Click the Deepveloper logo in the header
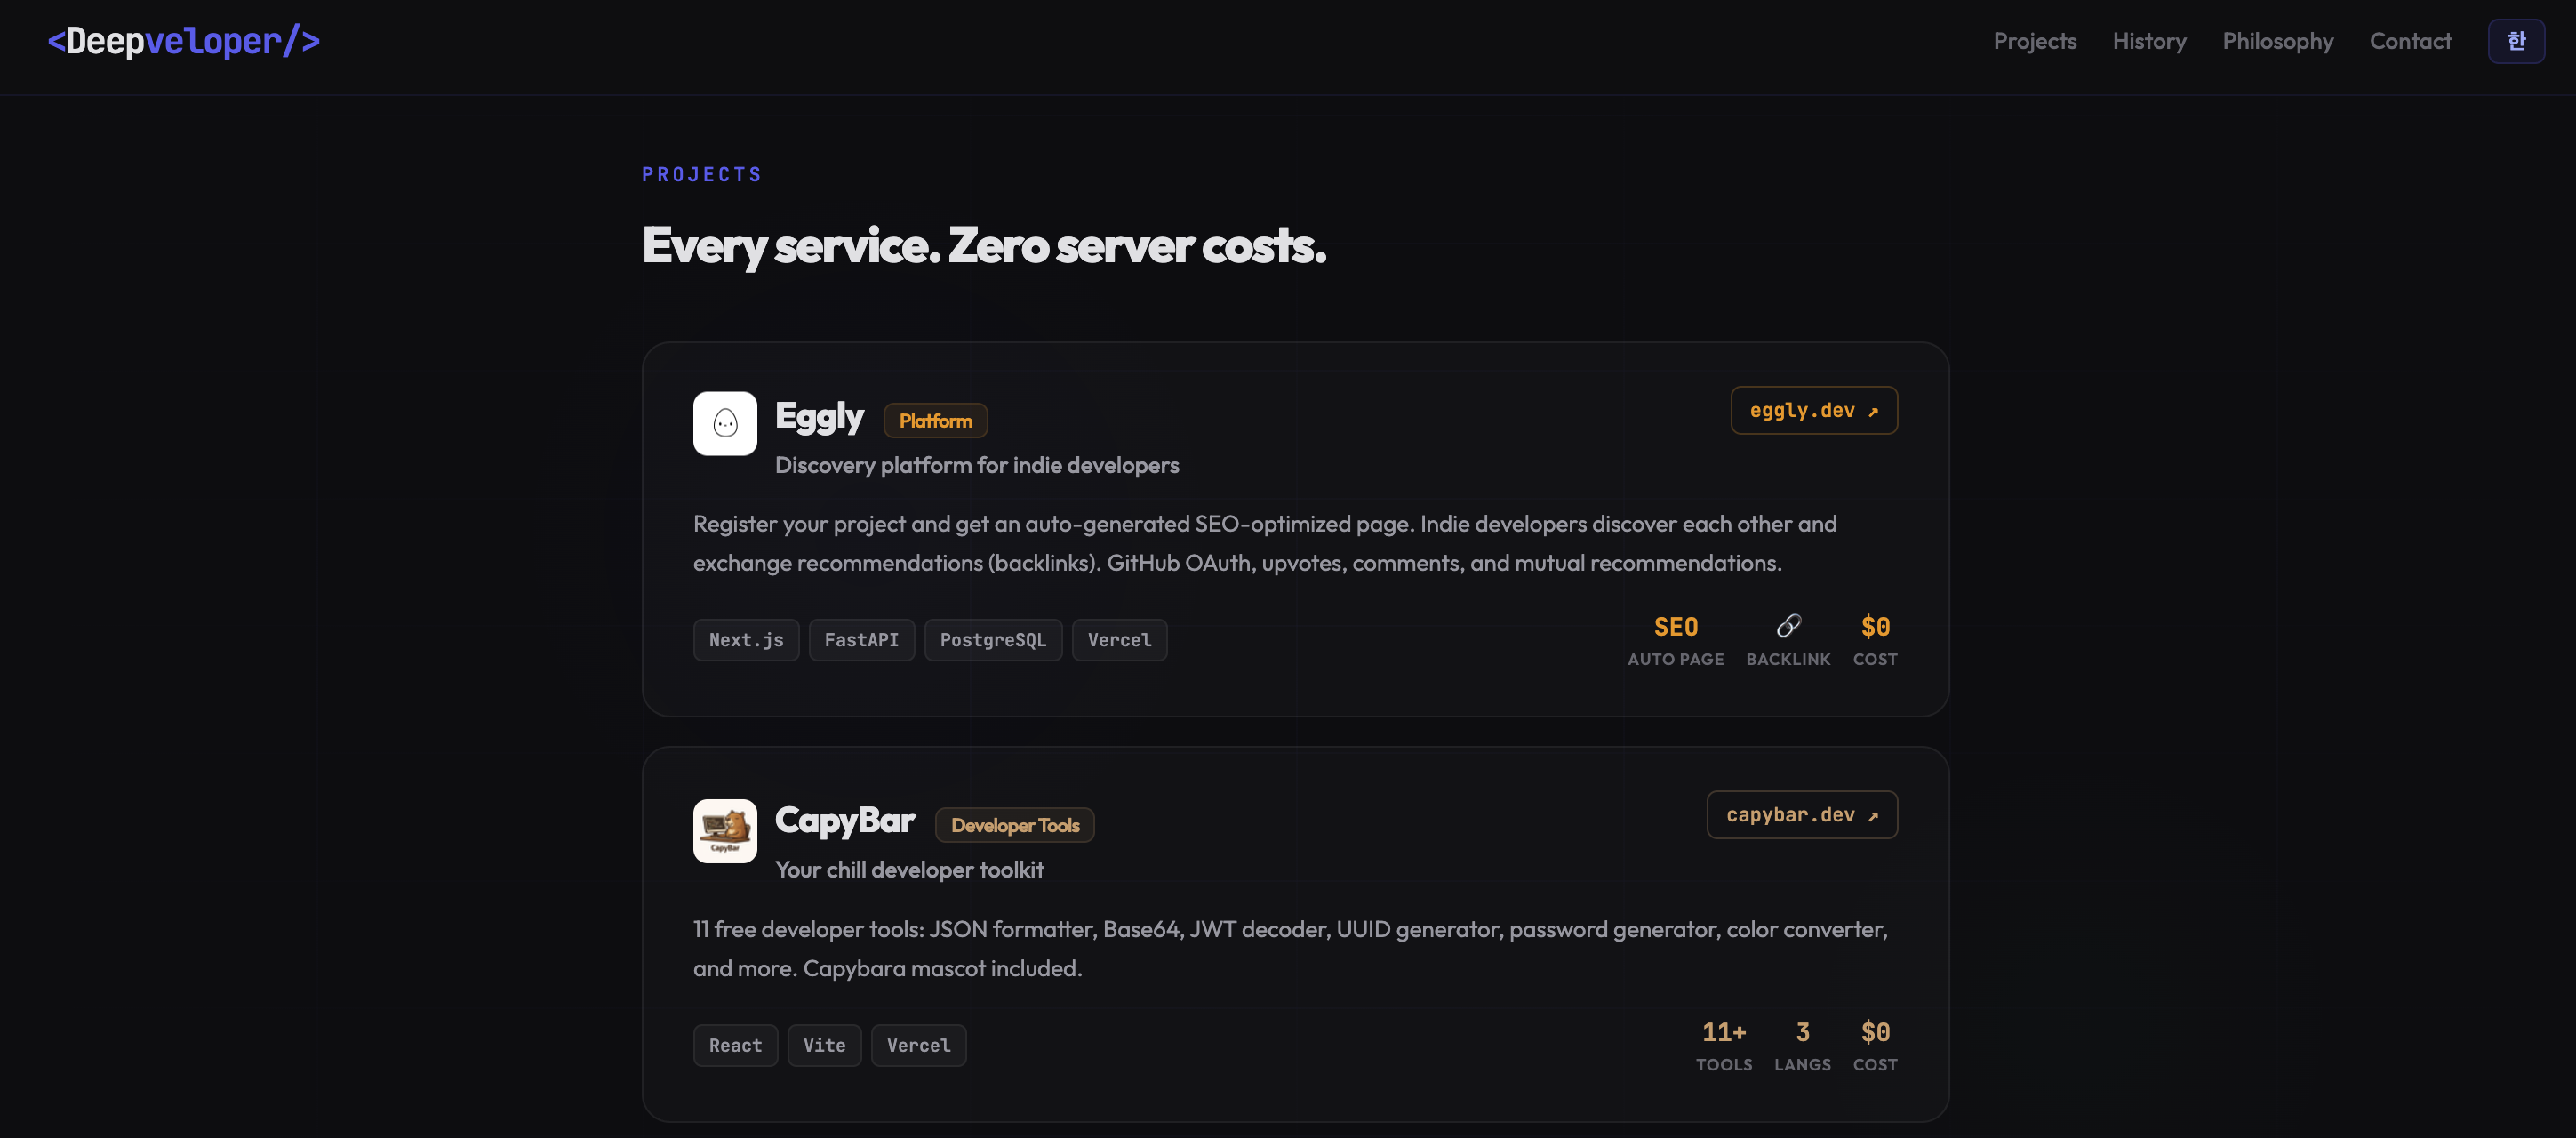Screen dimensions: 2576x1138 click(x=184, y=41)
